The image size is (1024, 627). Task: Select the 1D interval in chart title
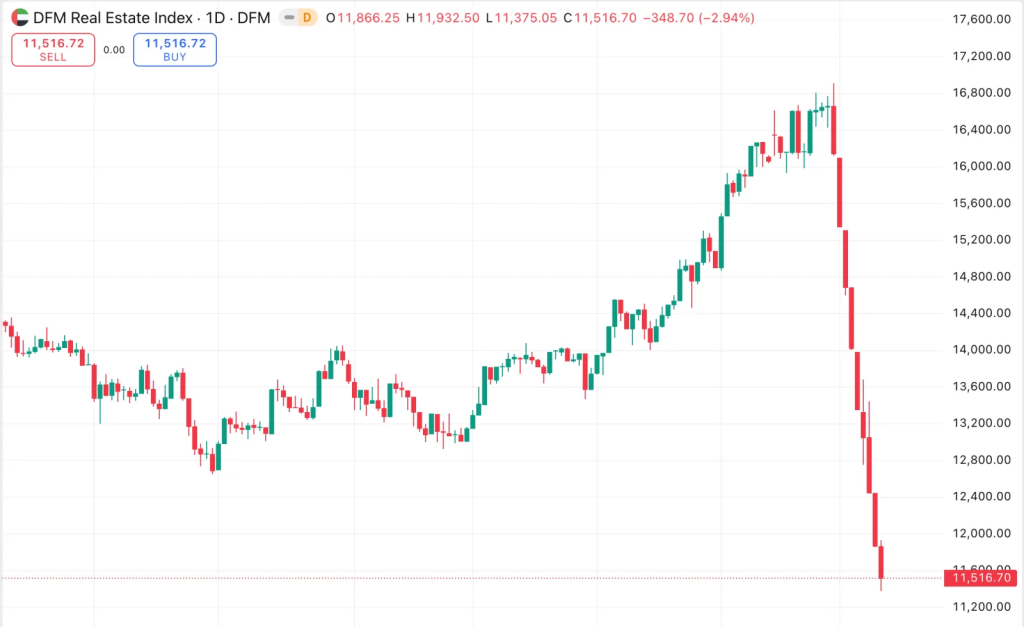click(216, 18)
